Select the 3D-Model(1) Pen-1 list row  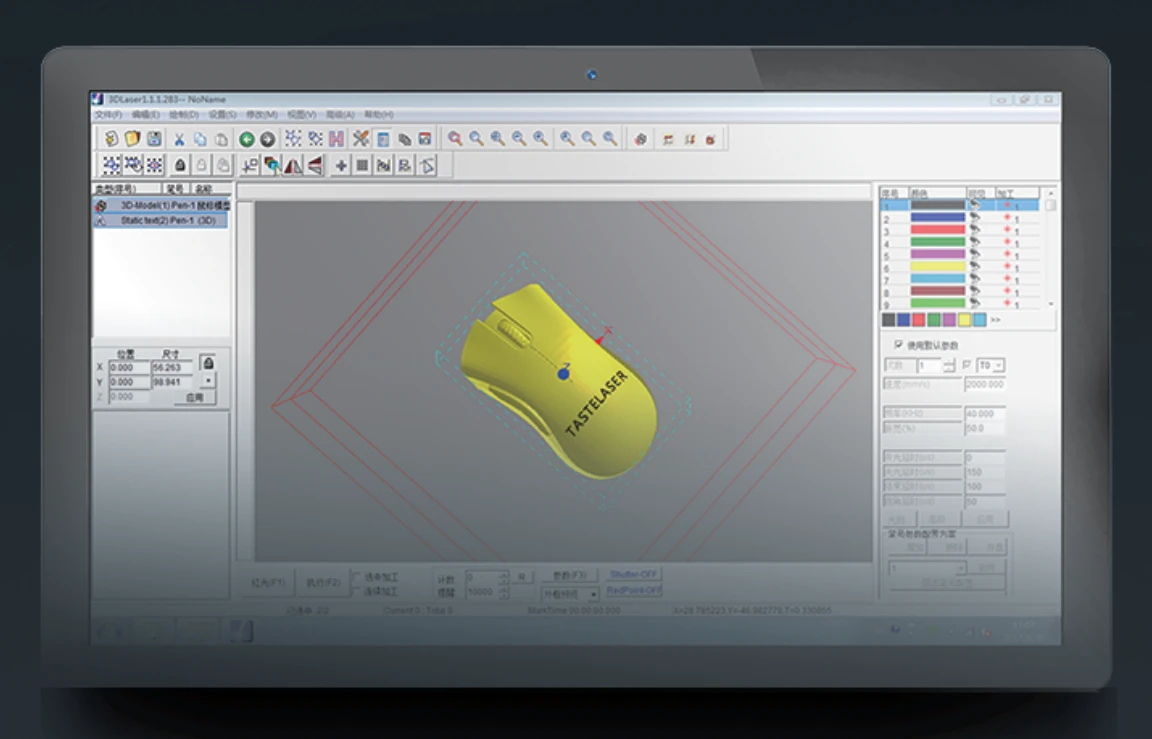pyautogui.click(x=161, y=206)
